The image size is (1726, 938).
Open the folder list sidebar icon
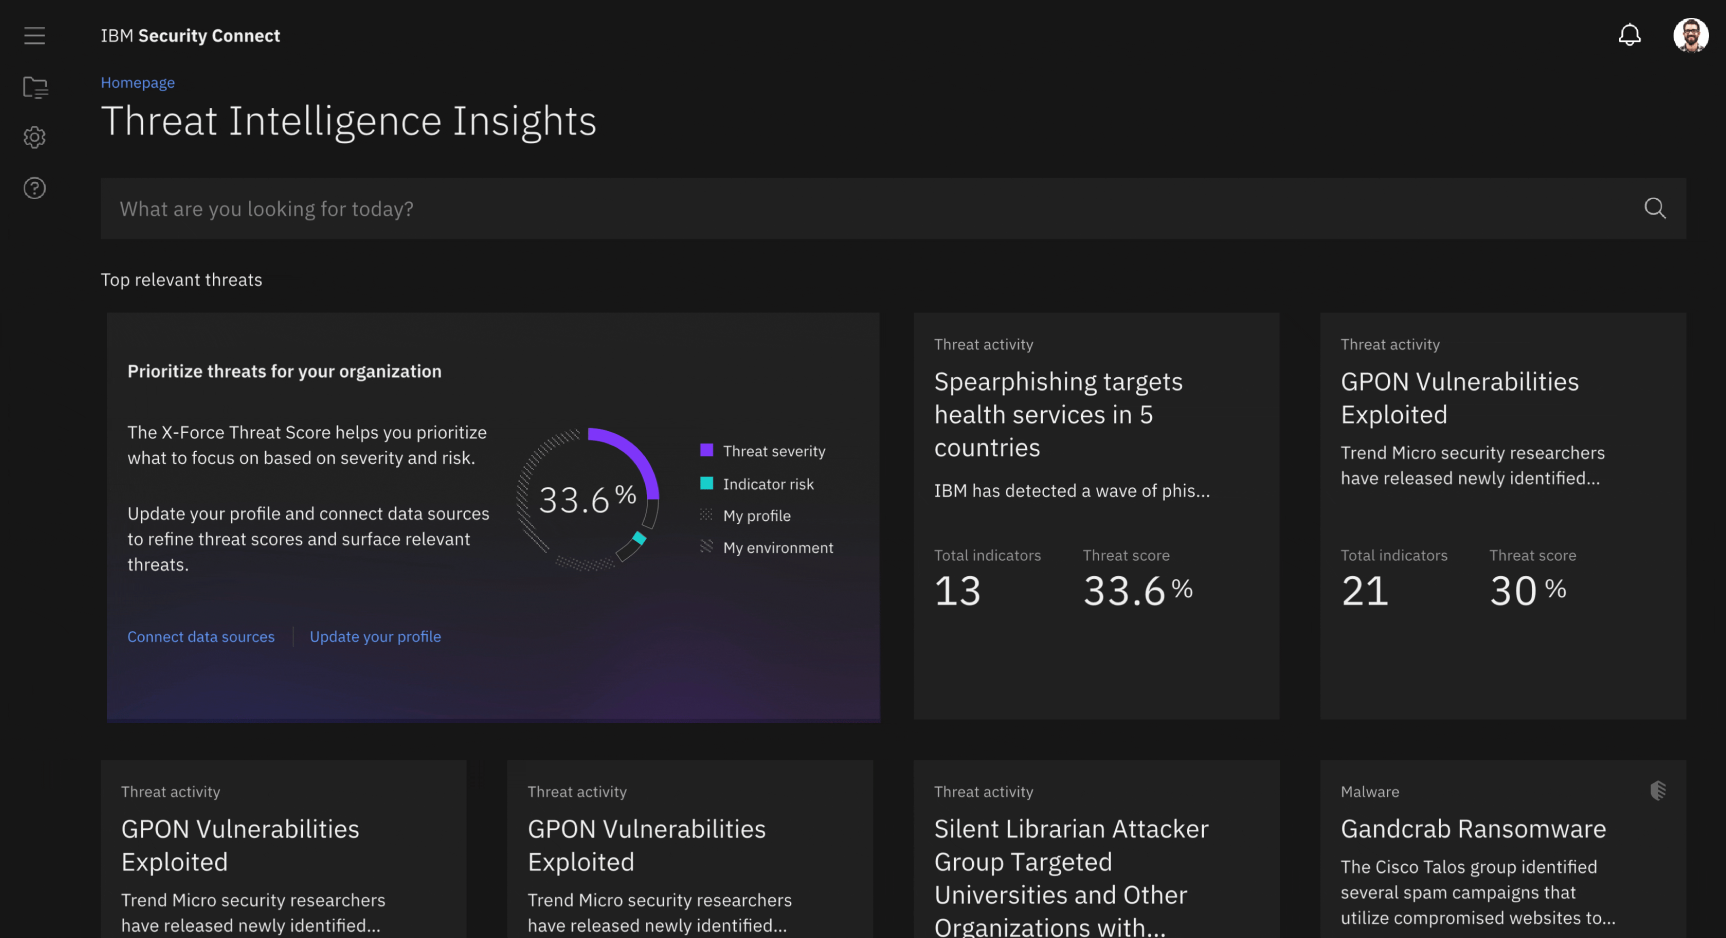pyautogui.click(x=35, y=88)
